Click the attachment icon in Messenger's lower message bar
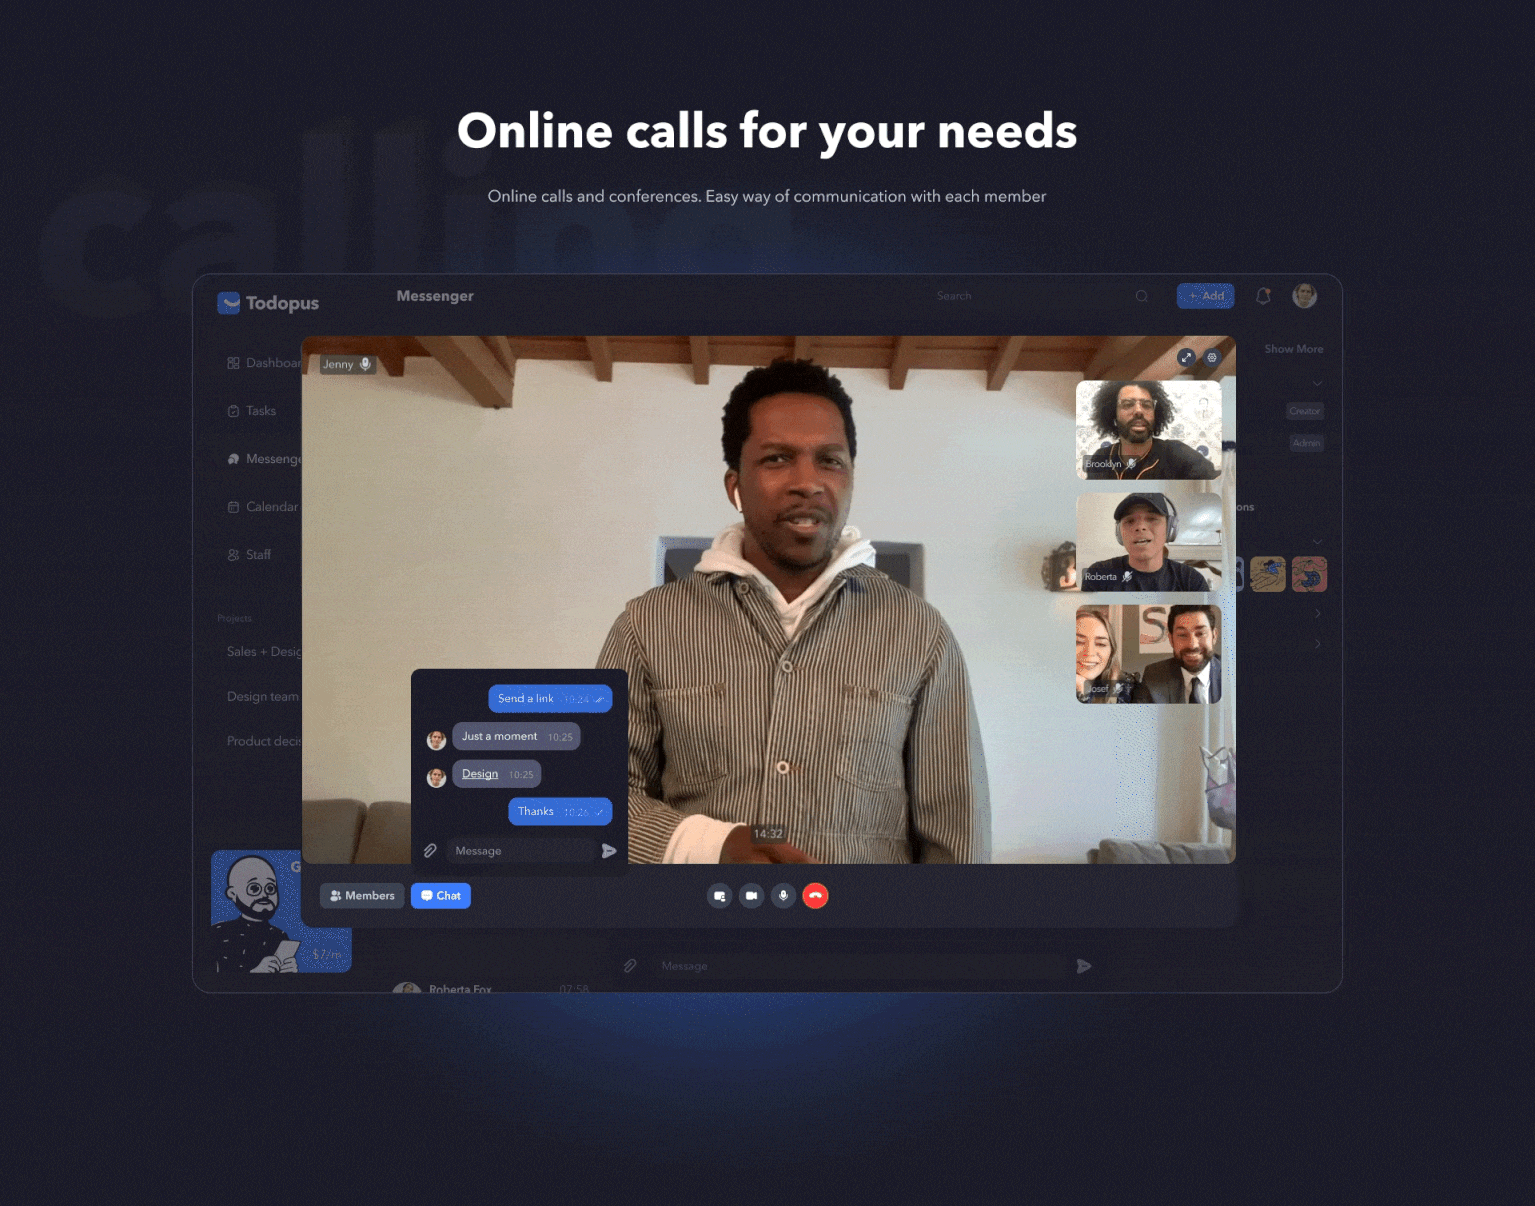Viewport: 1535px width, 1206px height. point(630,966)
